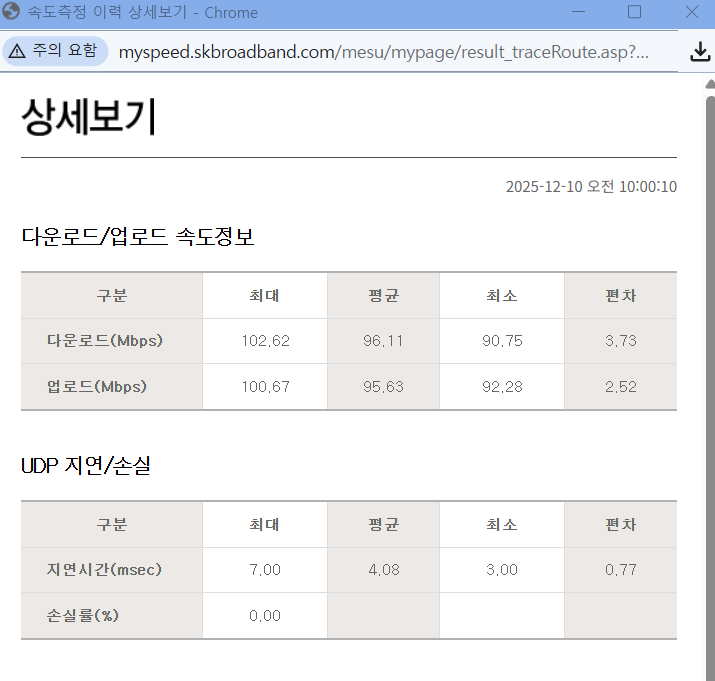The height and width of the screenshot is (681, 715).
Task: Click the download icon in the address bar
Action: 700,53
